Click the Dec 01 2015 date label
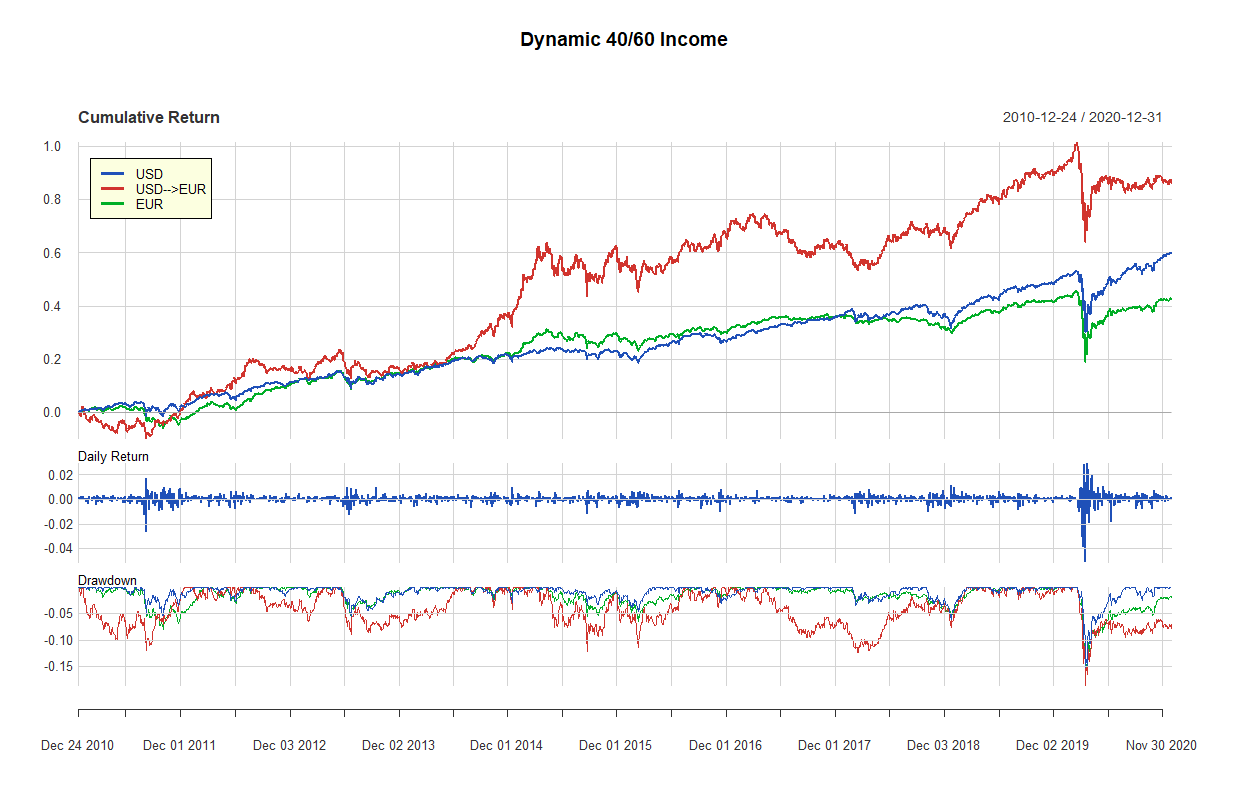 615,745
